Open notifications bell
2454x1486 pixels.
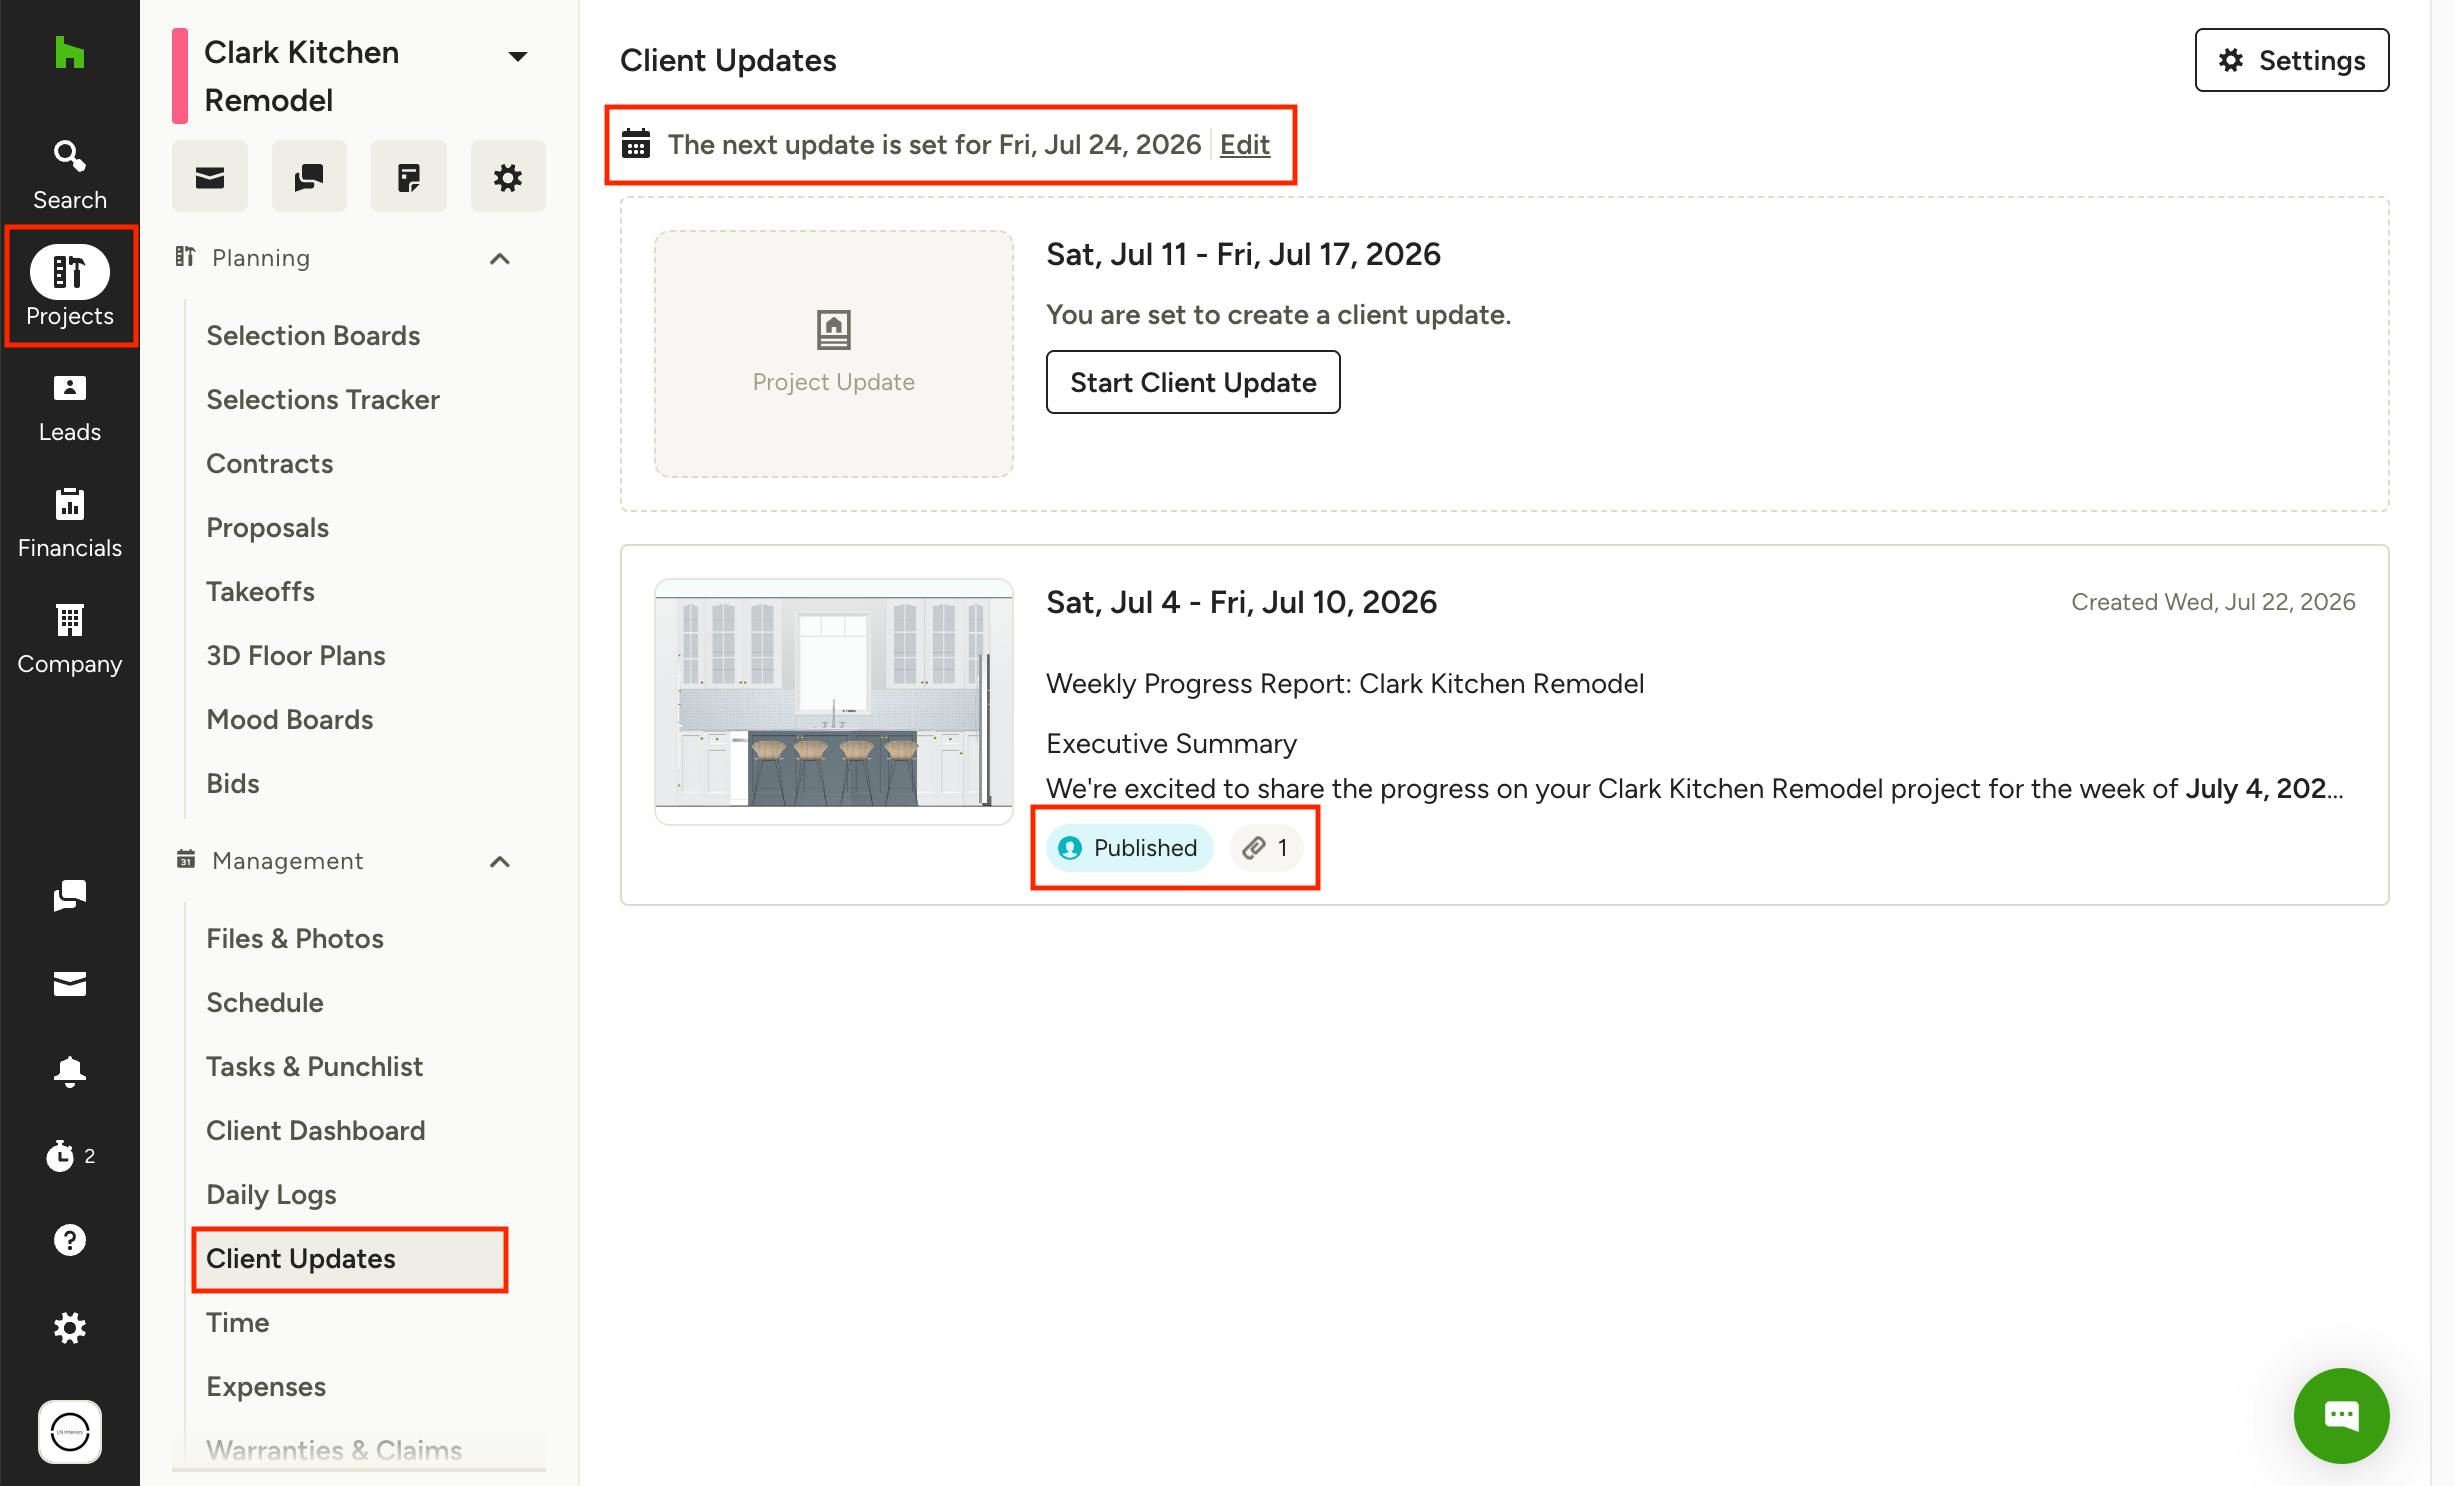click(x=69, y=1071)
